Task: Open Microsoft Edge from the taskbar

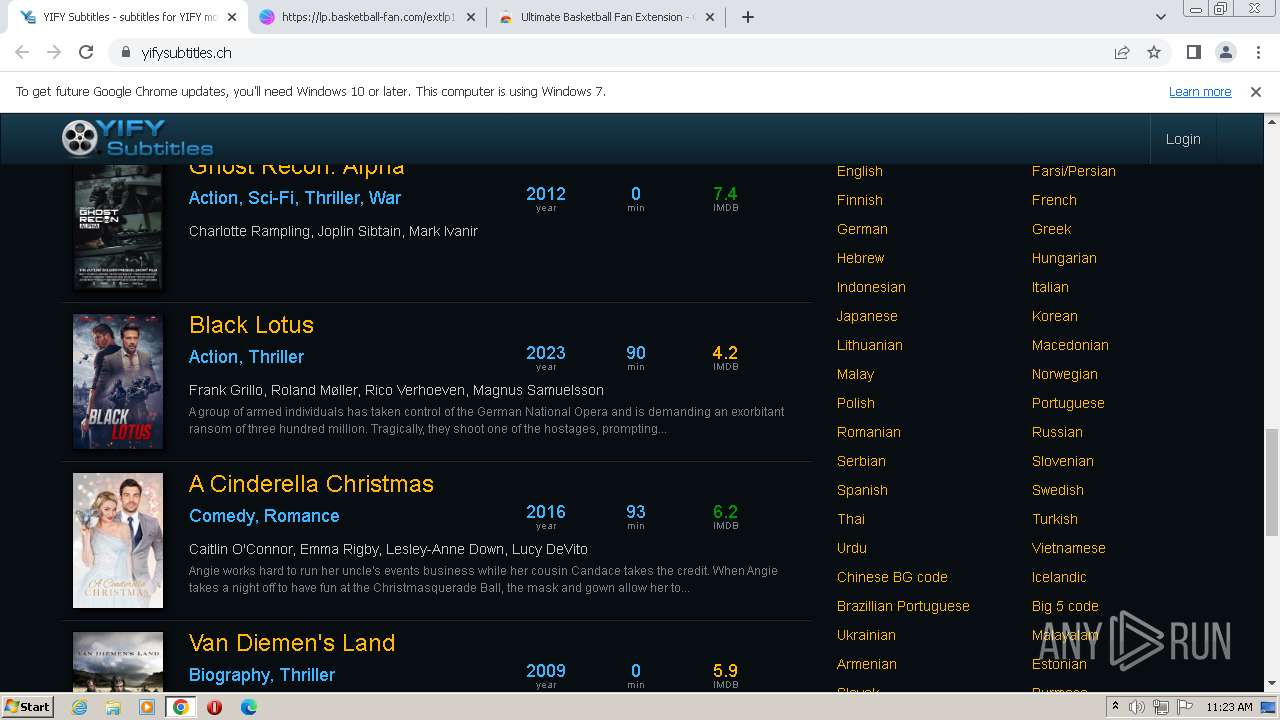Action: click(249, 707)
